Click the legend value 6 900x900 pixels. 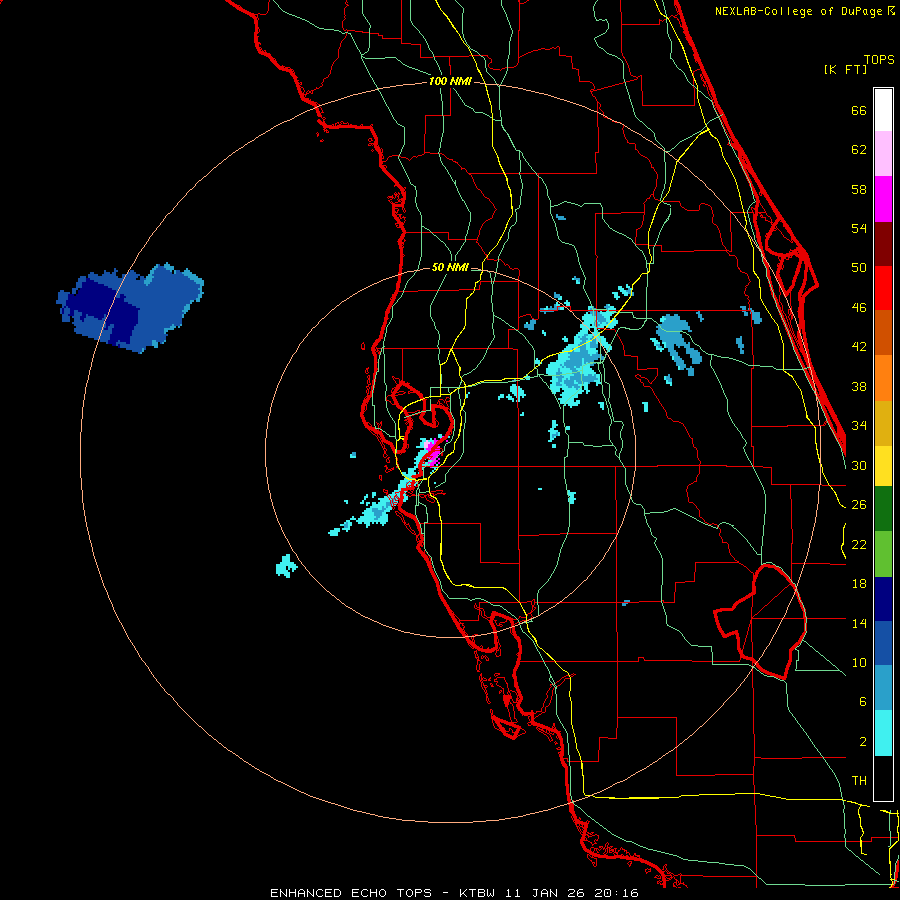[862, 702]
